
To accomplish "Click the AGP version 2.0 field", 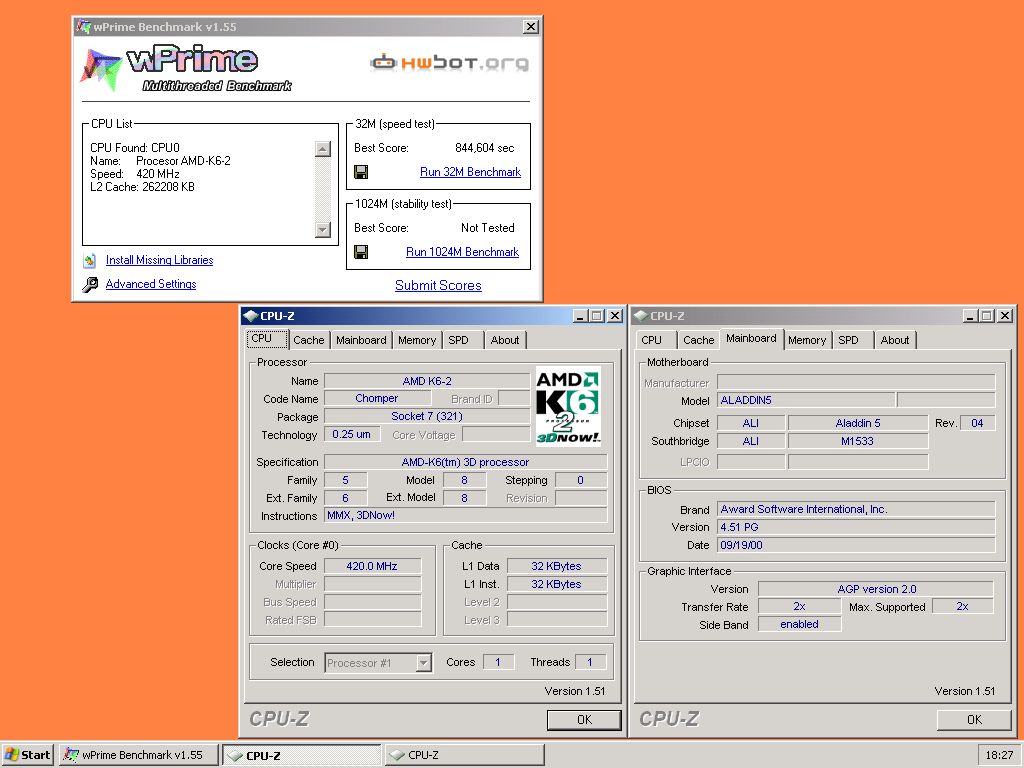I will click(x=876, y=589).
